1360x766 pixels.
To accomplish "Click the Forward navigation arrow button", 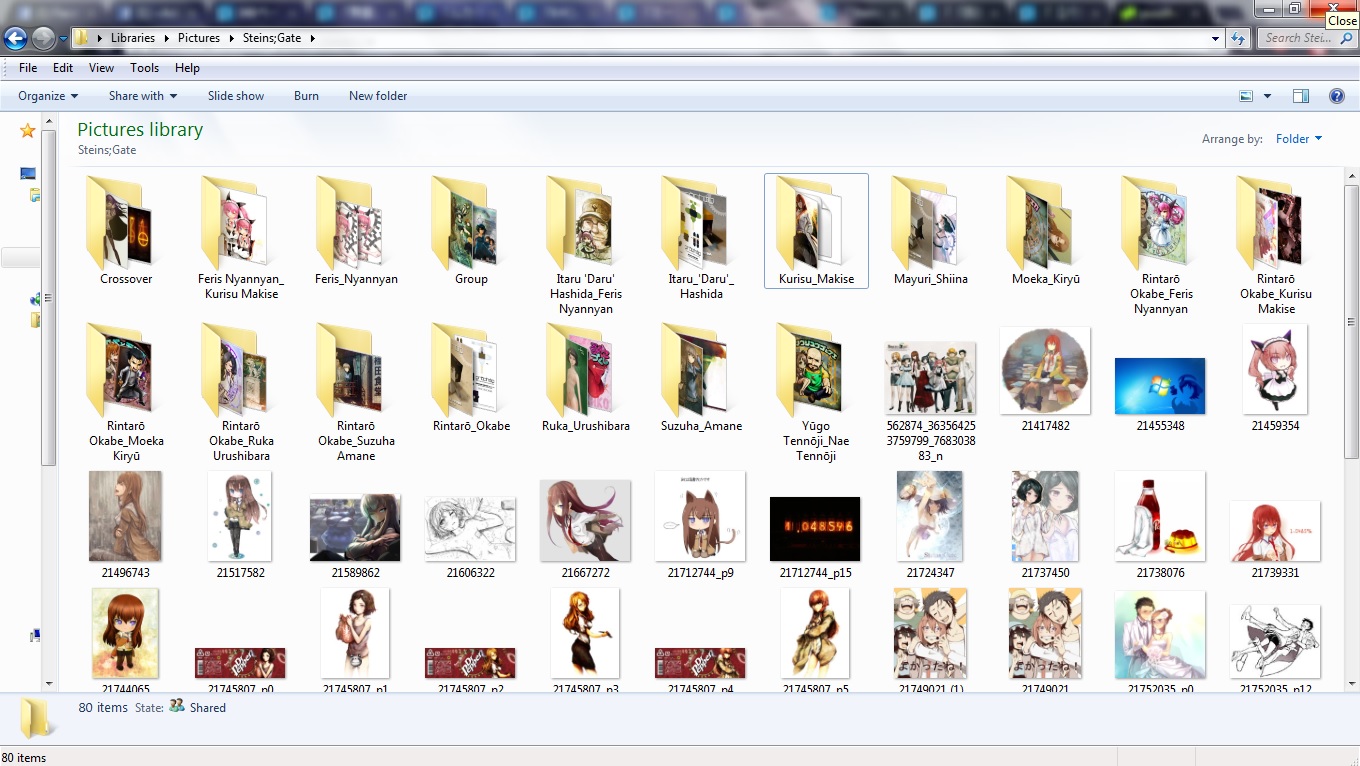I will tap(43, 38).
